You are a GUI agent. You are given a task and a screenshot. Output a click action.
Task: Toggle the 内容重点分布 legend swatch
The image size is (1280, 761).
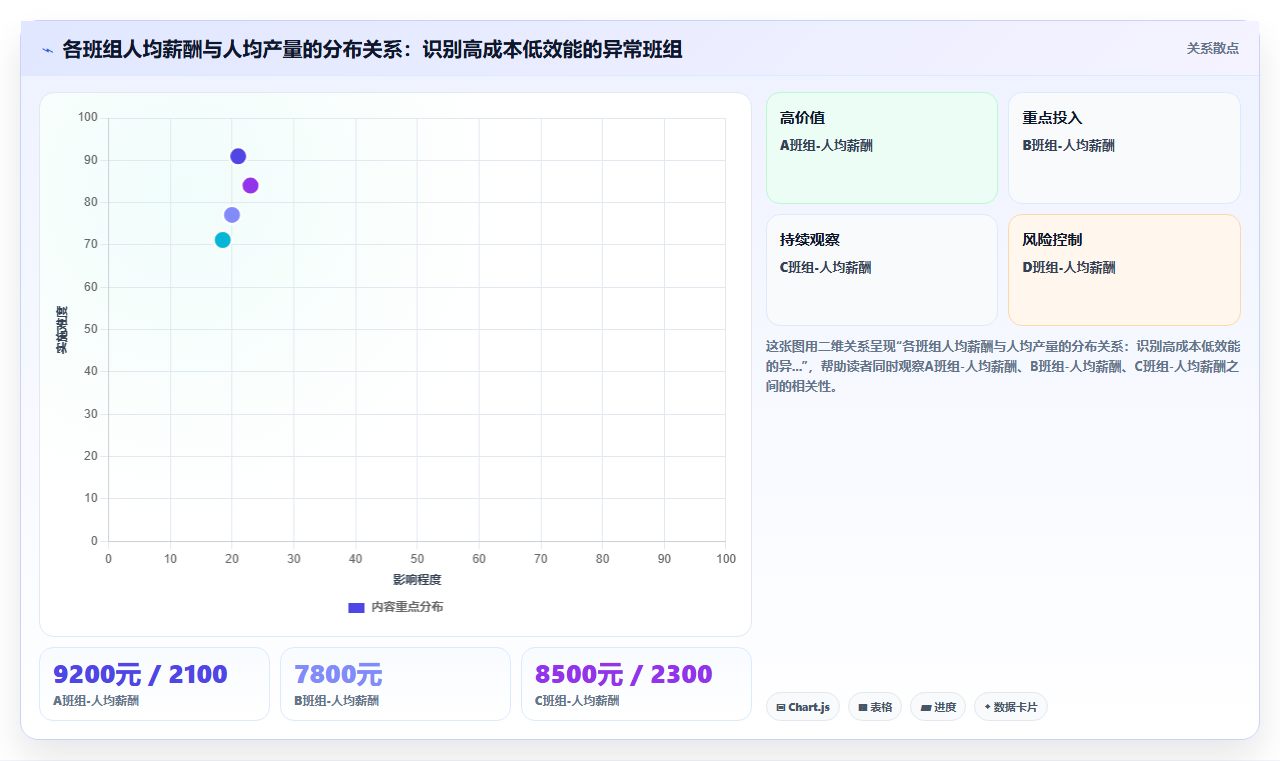[x=356, y=607]
